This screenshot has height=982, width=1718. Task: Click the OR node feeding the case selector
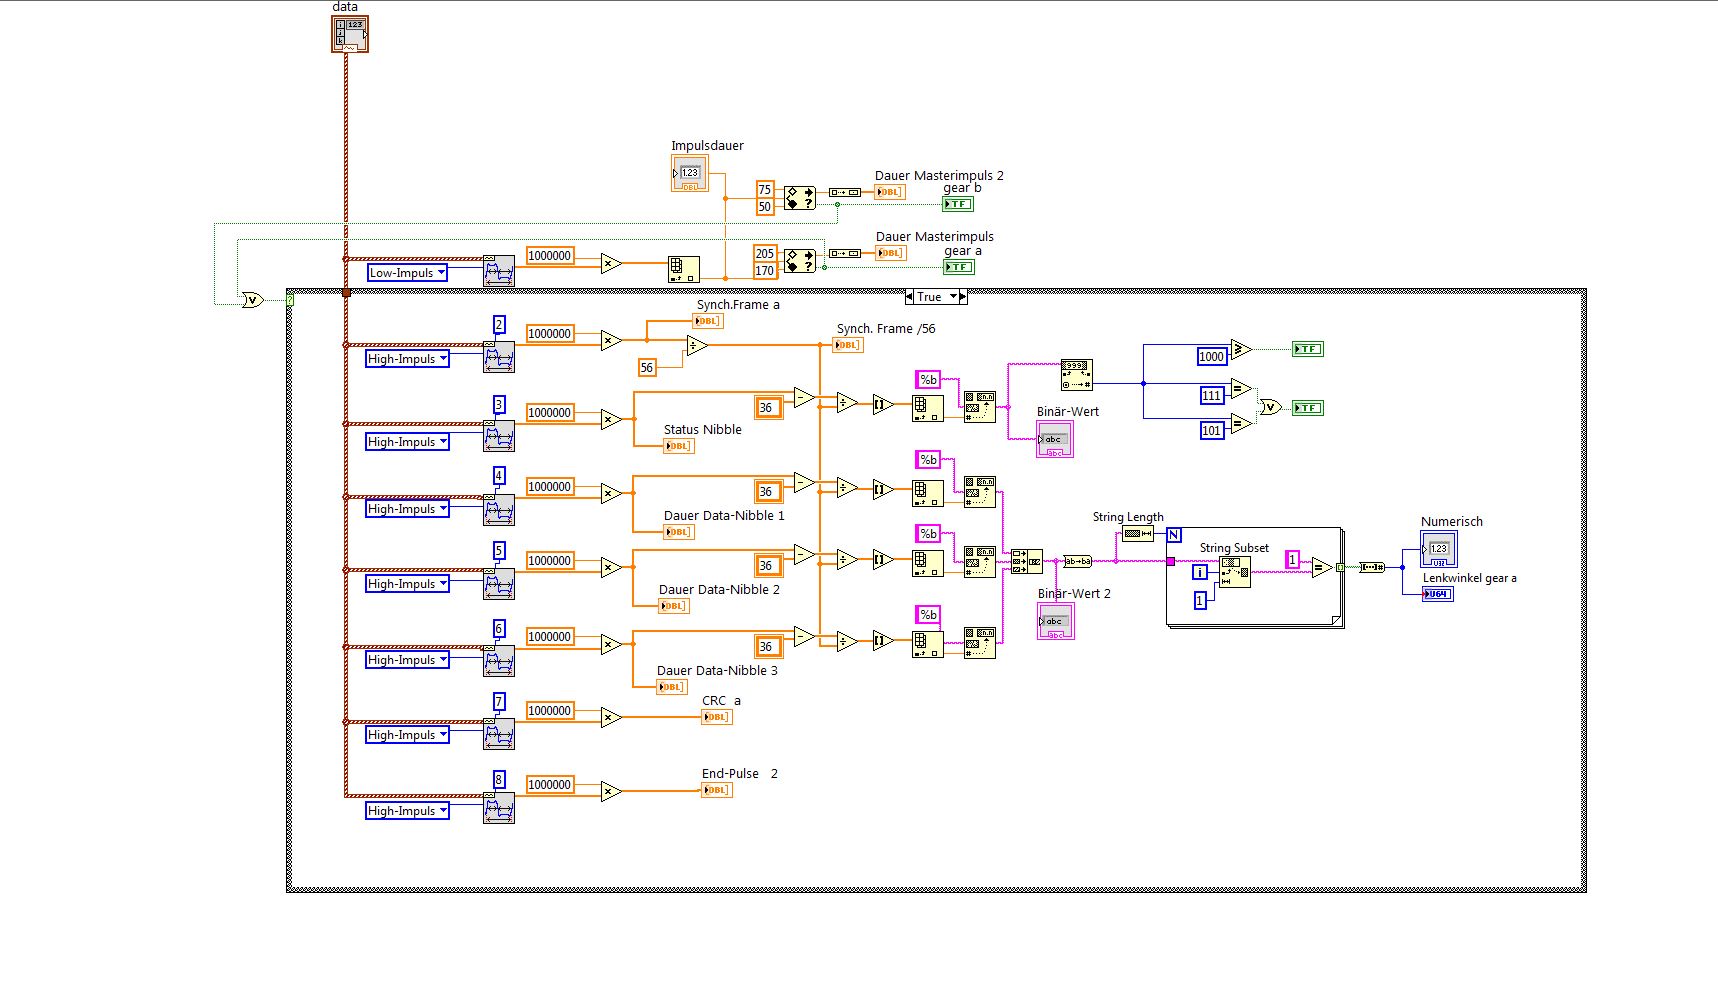tap(252, 300)
